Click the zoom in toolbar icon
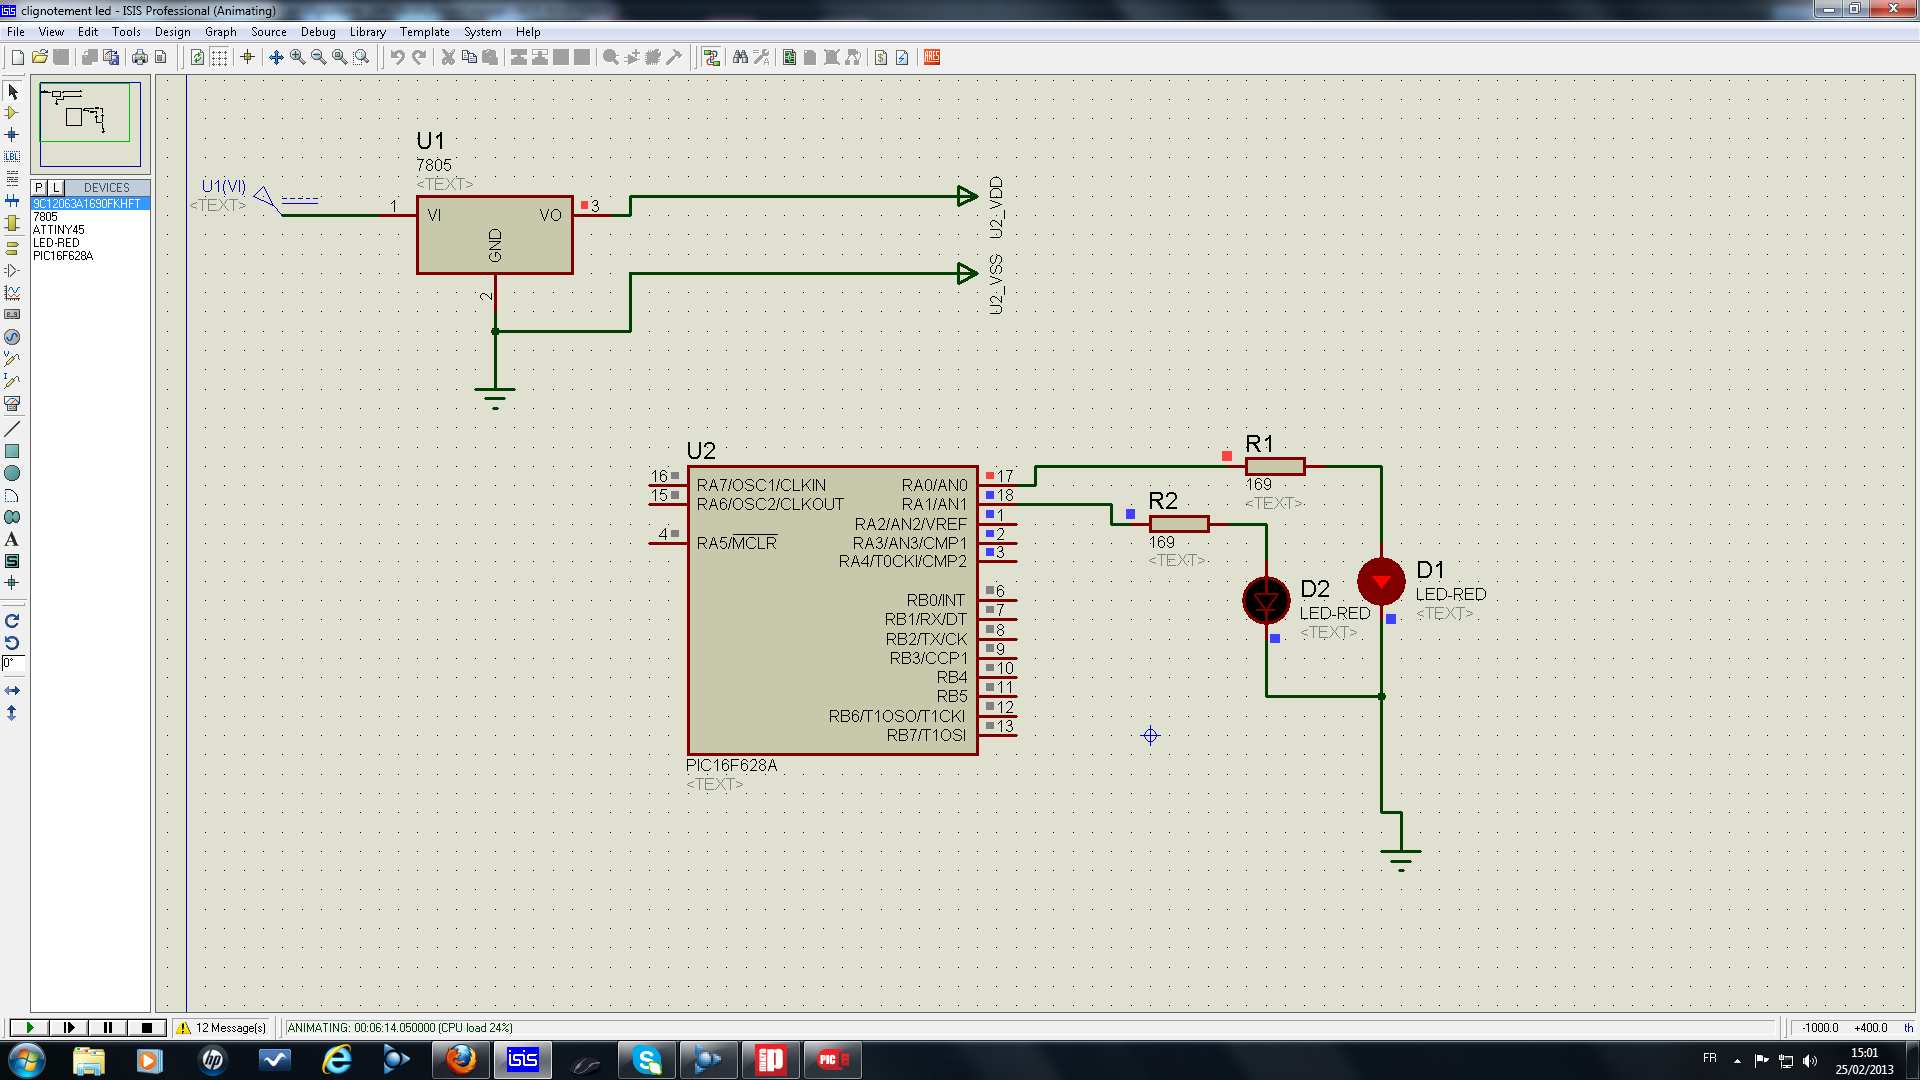Viewport: 1920px width, 1080px height. point(297,57)
